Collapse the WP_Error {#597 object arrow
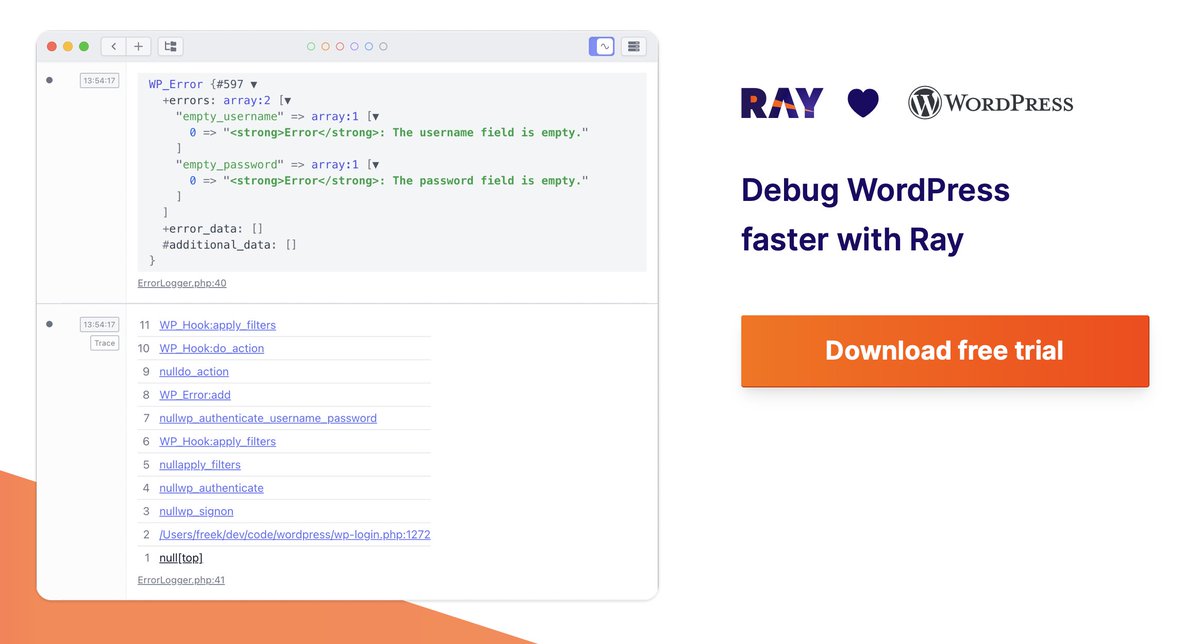Image resolution: width=1200 pixels, height=644 pixels. click(254, 85)
